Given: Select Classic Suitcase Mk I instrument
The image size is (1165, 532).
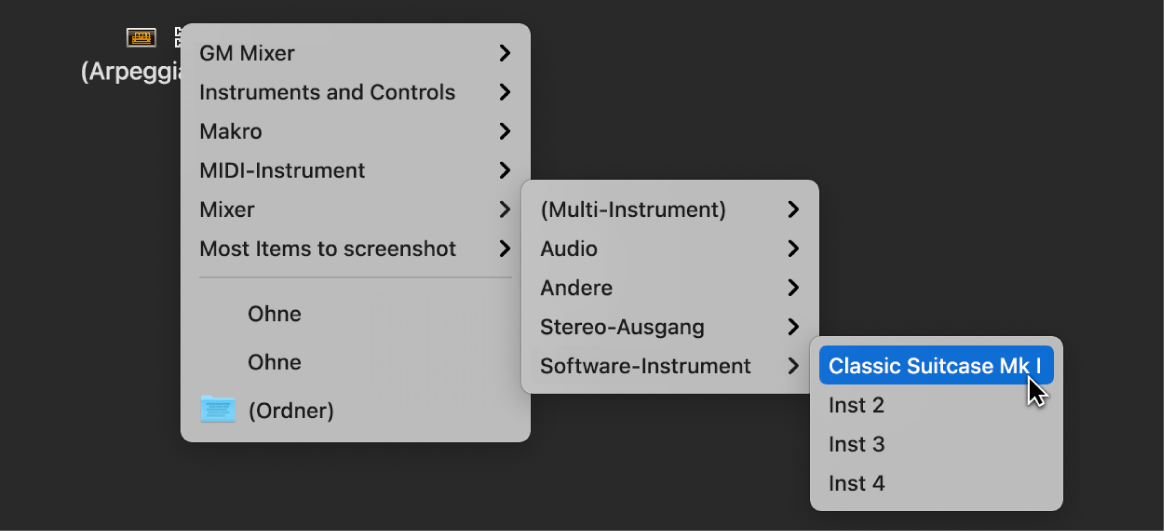Looking at the screenshot, I should (x=934, y=366).
